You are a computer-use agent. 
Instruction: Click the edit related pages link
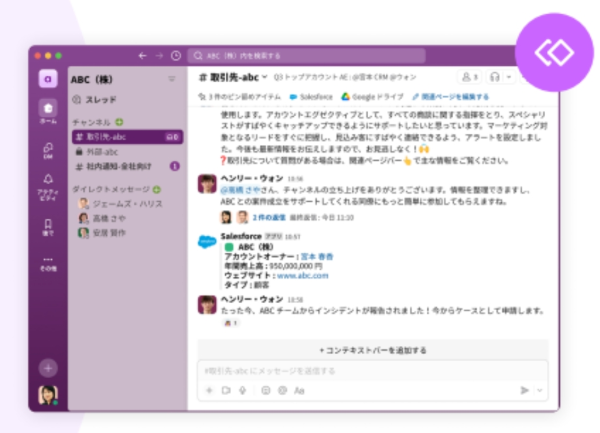pos(450,97)
